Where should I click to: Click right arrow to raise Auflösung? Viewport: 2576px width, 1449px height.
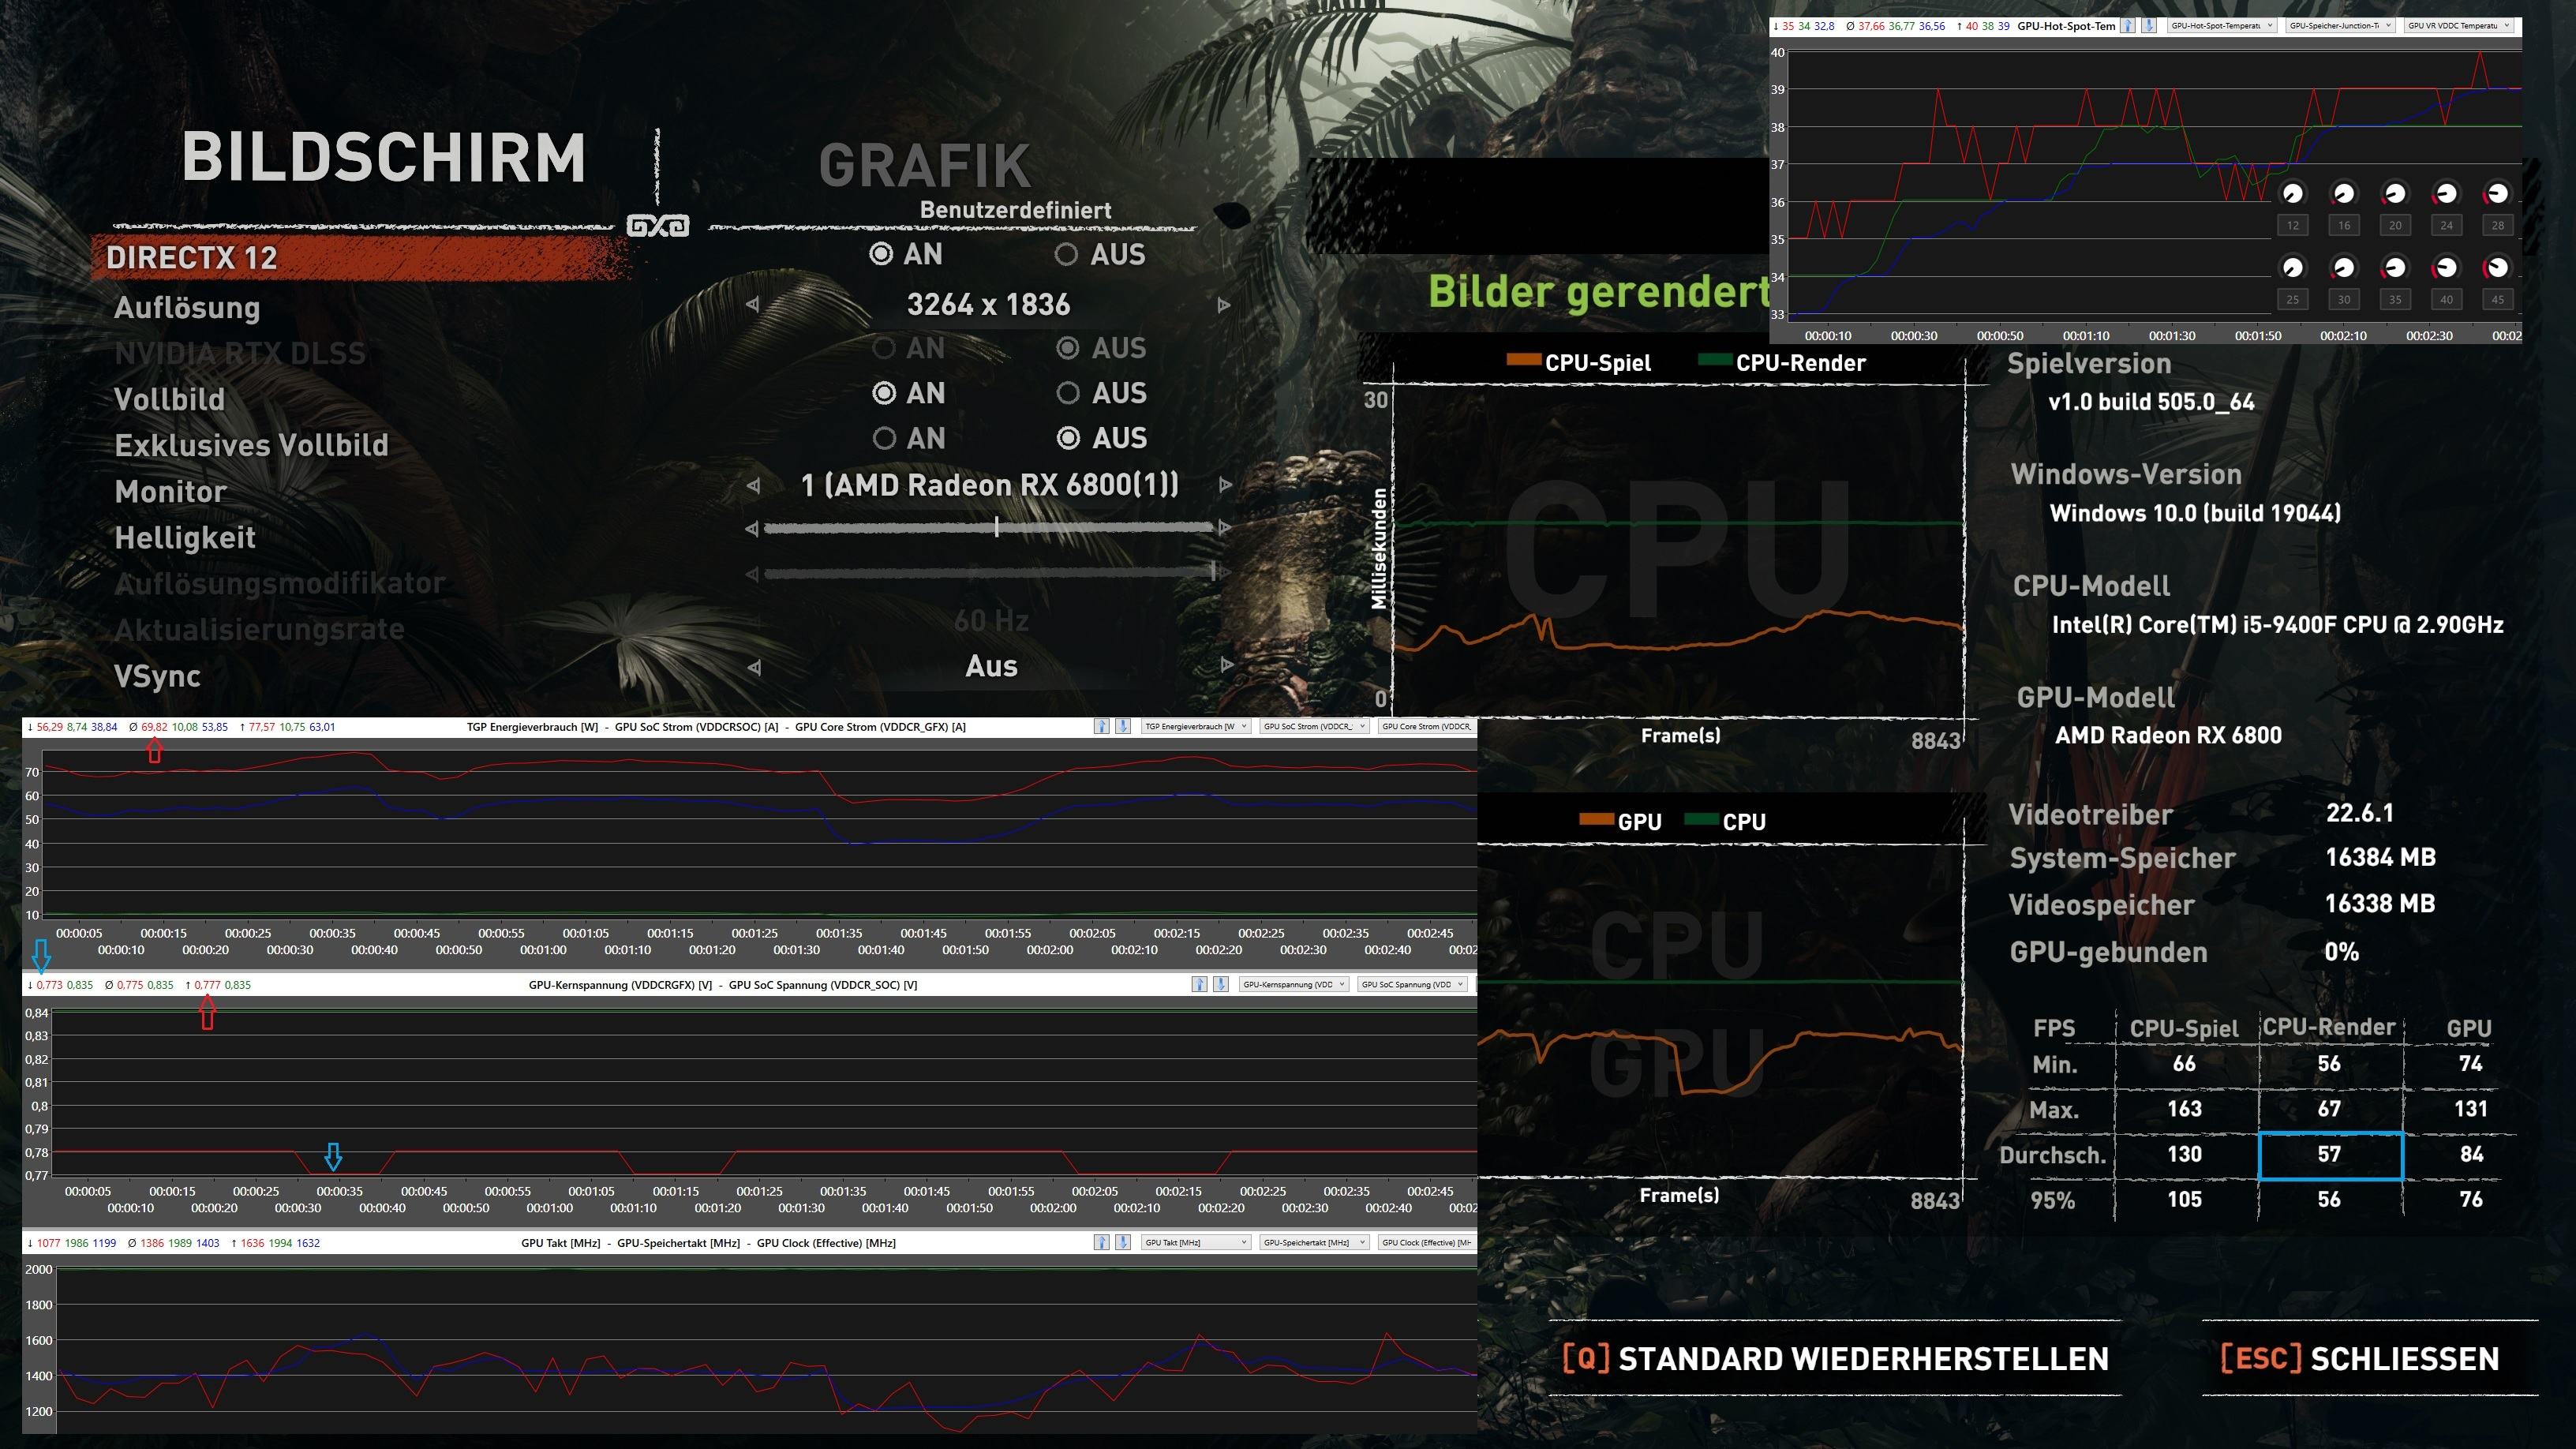pyautogui.click(x=1224, y=304)
